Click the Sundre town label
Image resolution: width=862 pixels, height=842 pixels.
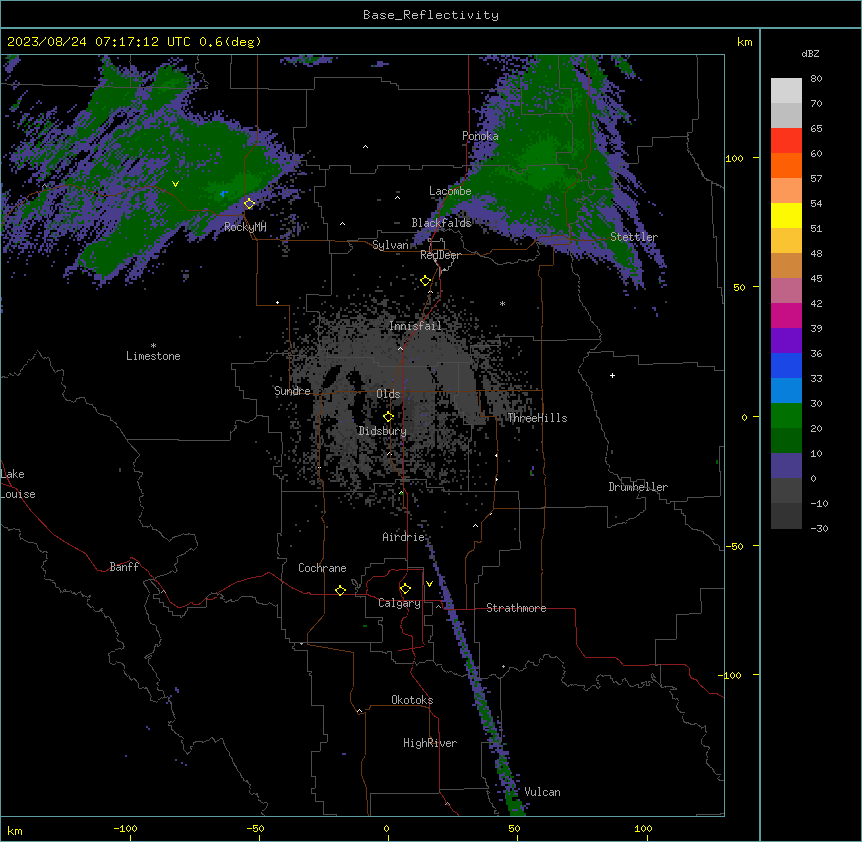coord(292,391)
